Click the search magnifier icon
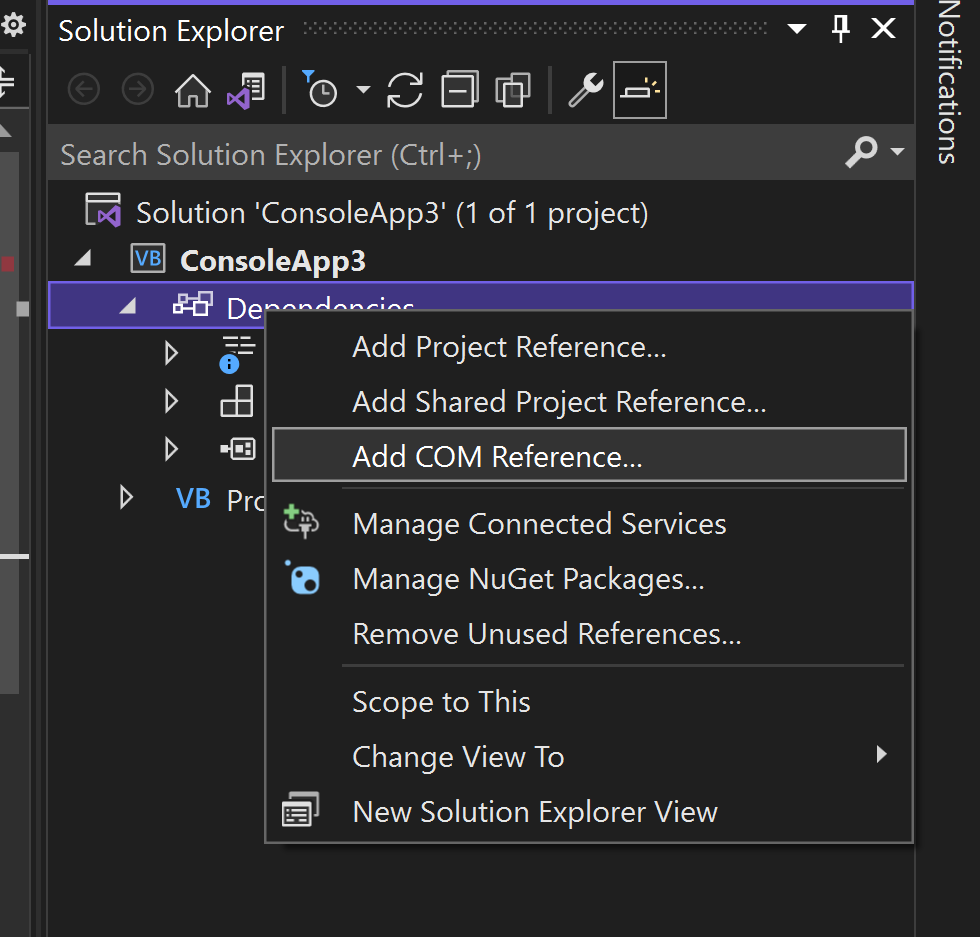Viewport: 980px width, 937px height. point(861,152)
